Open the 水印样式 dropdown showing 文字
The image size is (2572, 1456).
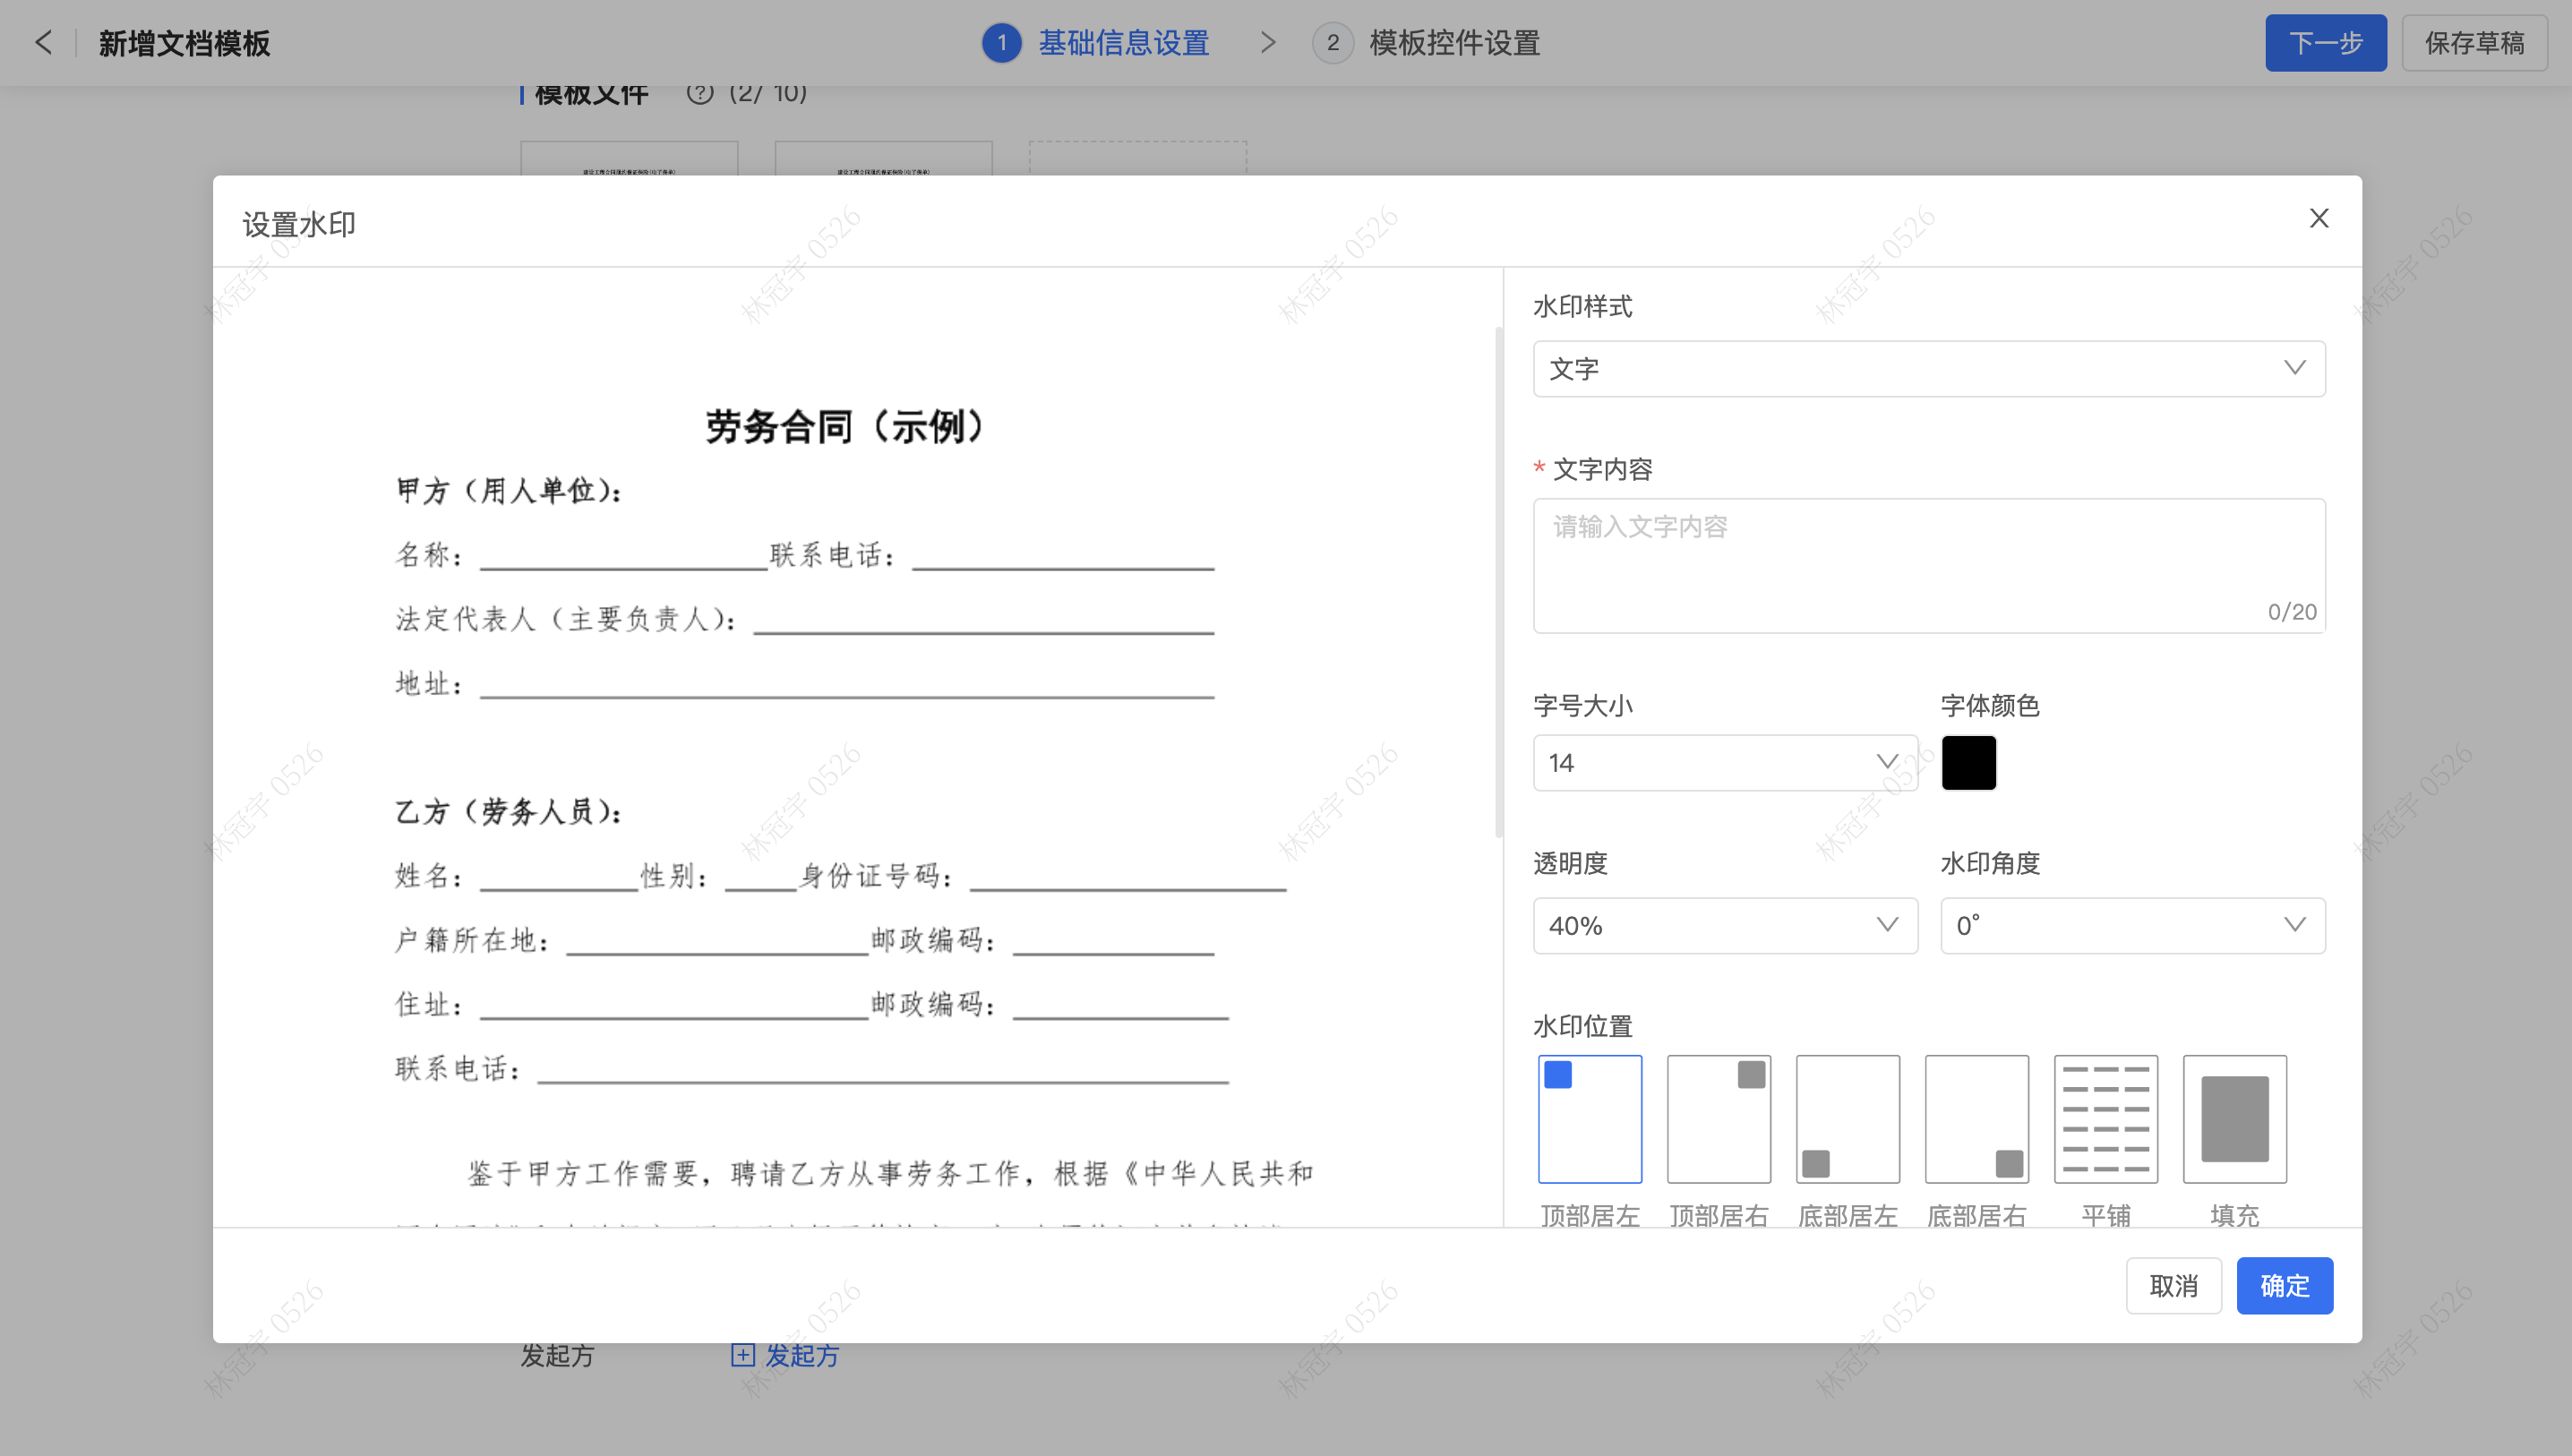click(1929, 369)
